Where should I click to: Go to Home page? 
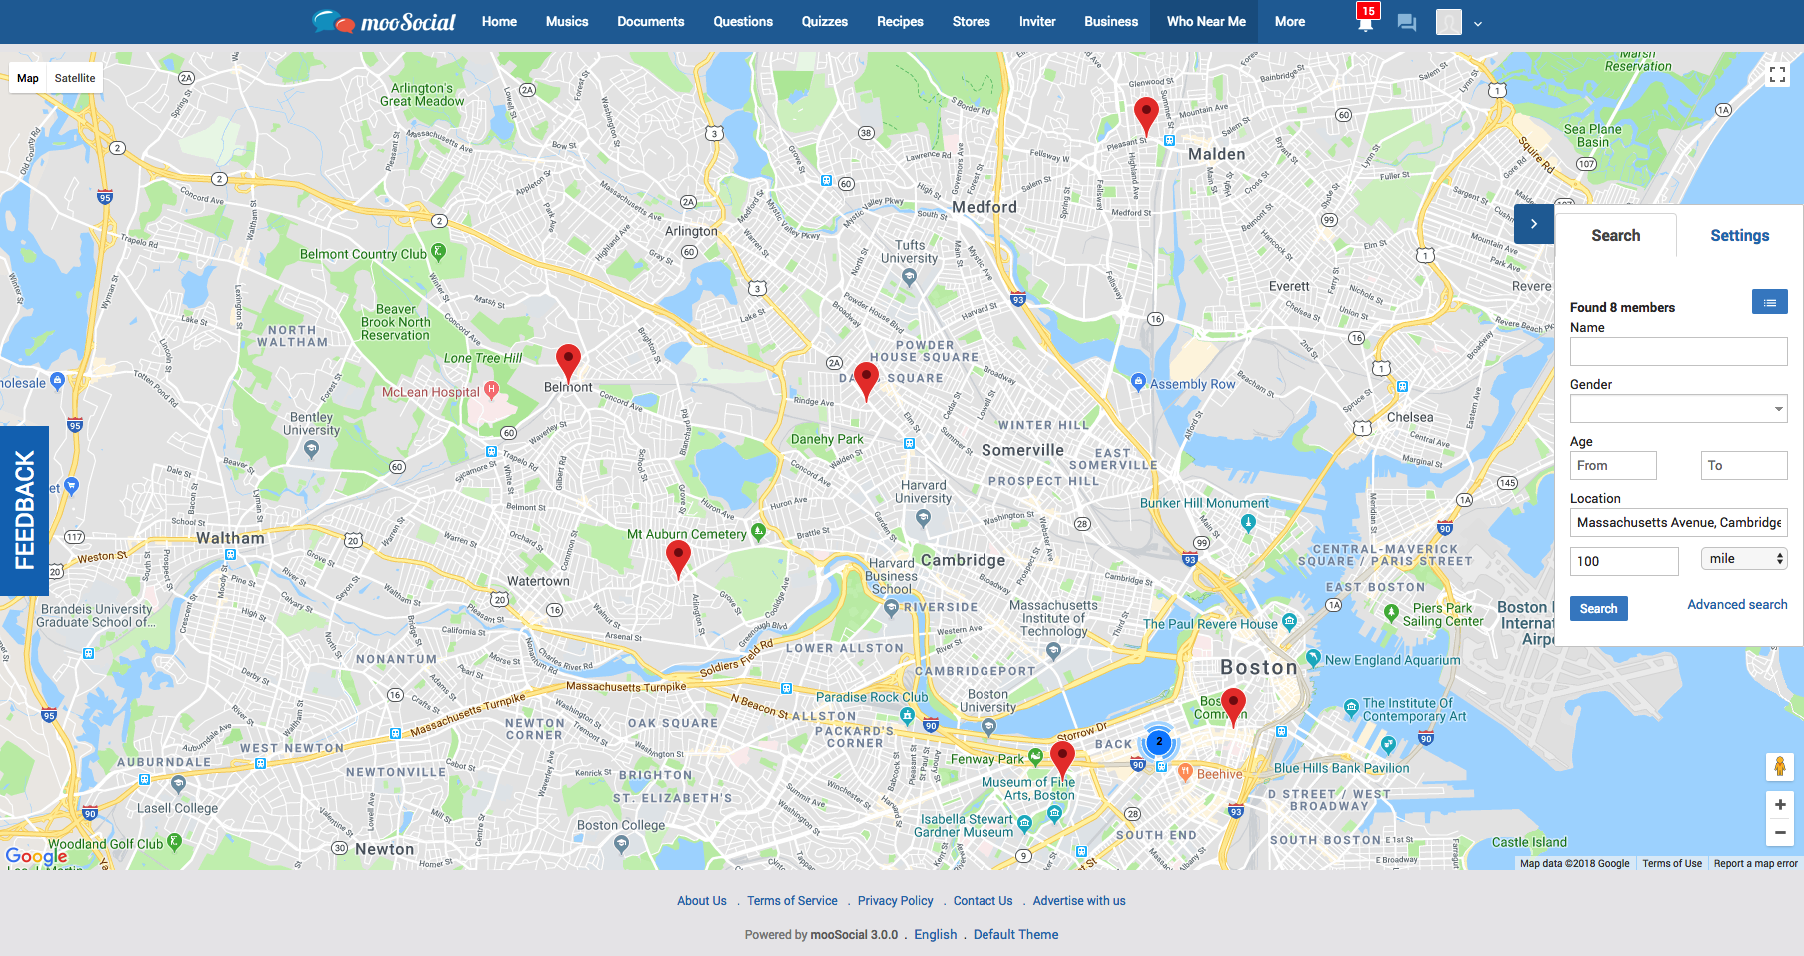coord(499,21)
